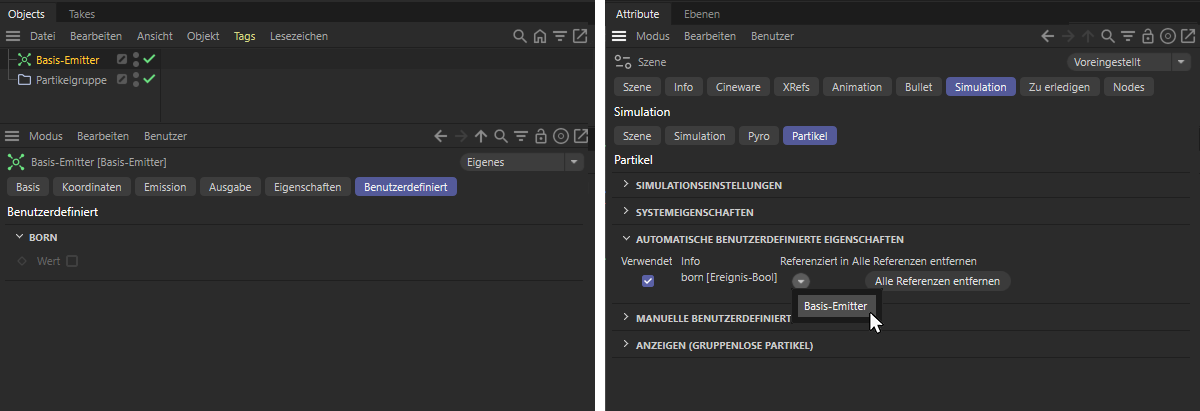Open the filter icon in Objects manager
This screenshot has height=411, width=1200.
560,36
